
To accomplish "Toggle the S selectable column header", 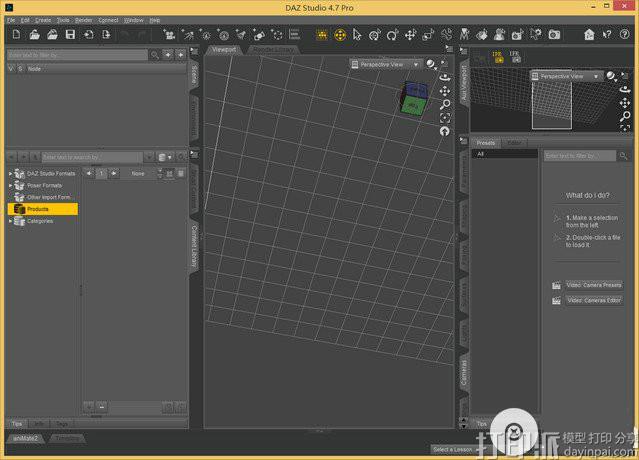I will [x=20, y=69].
